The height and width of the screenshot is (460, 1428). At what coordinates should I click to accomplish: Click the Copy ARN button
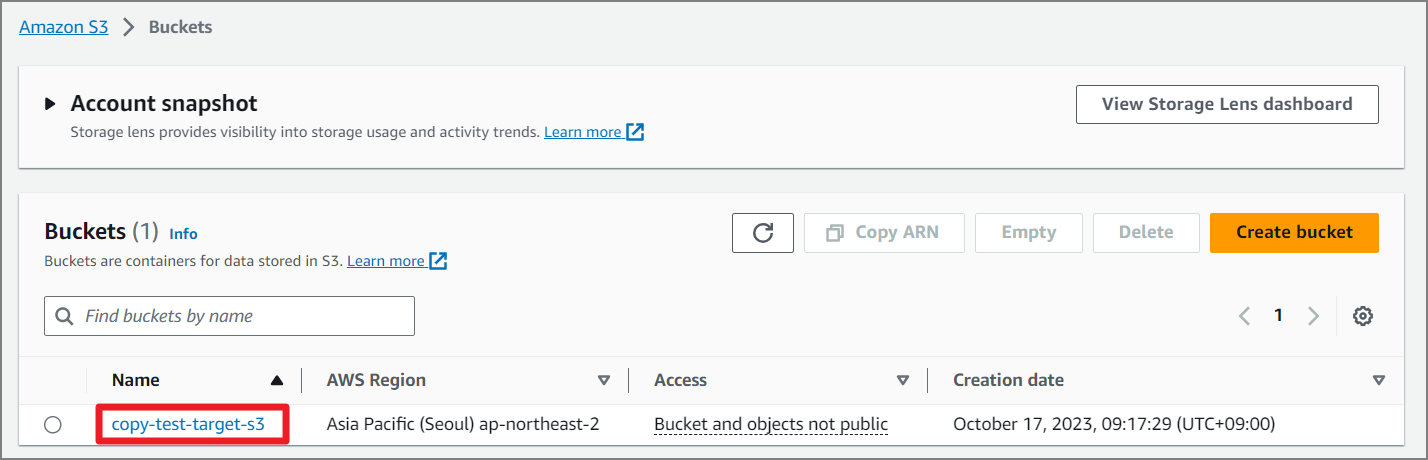click(884, 233)
